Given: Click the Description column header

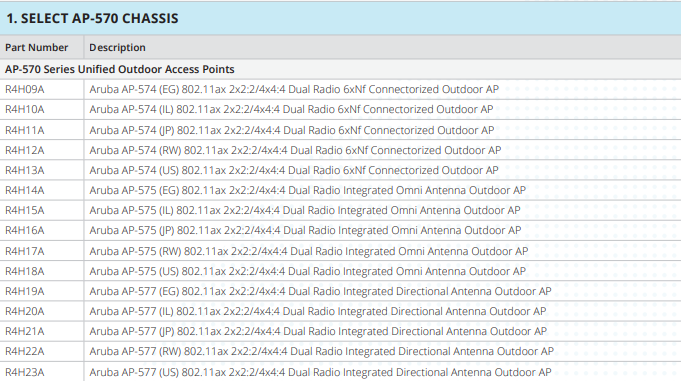Looking at the screenshot, I should pyautogui.click(x=117, y=47).
